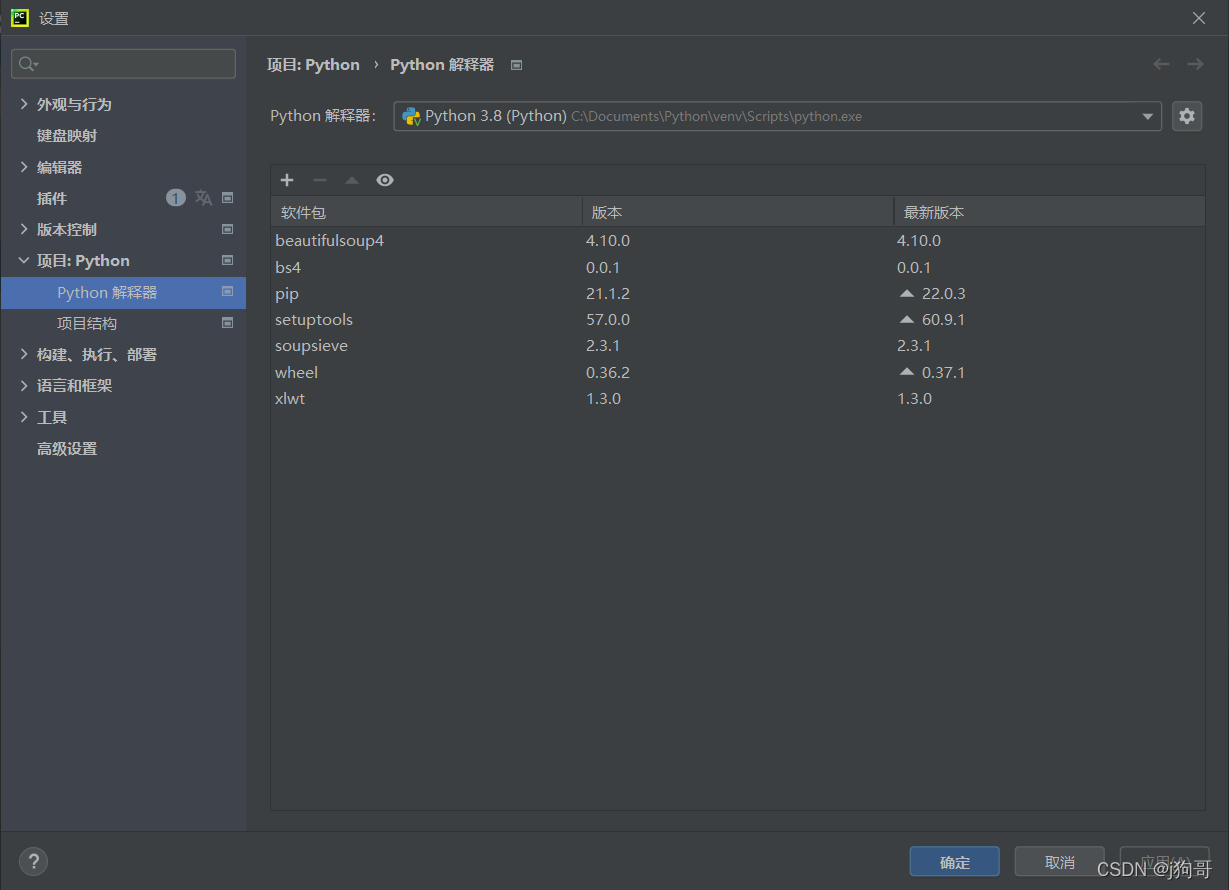
Task: Select the pip package row
Action: point(738,293)
